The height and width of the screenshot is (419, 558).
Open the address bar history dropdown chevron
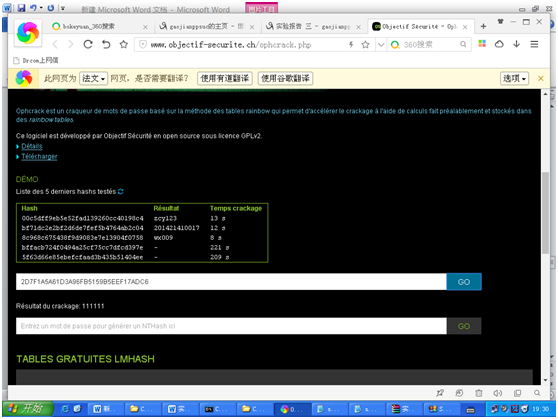(381, 44)
